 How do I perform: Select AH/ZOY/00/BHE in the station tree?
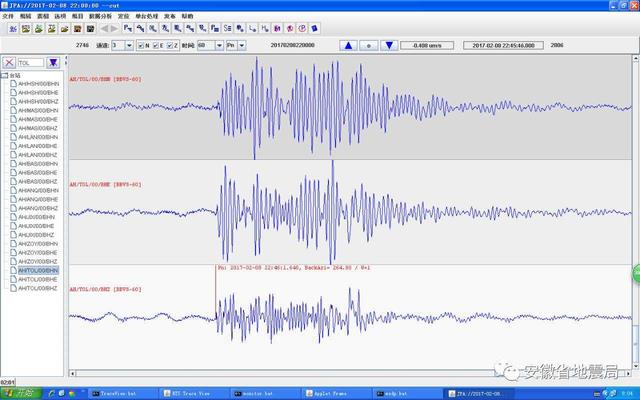coord(38,253)
